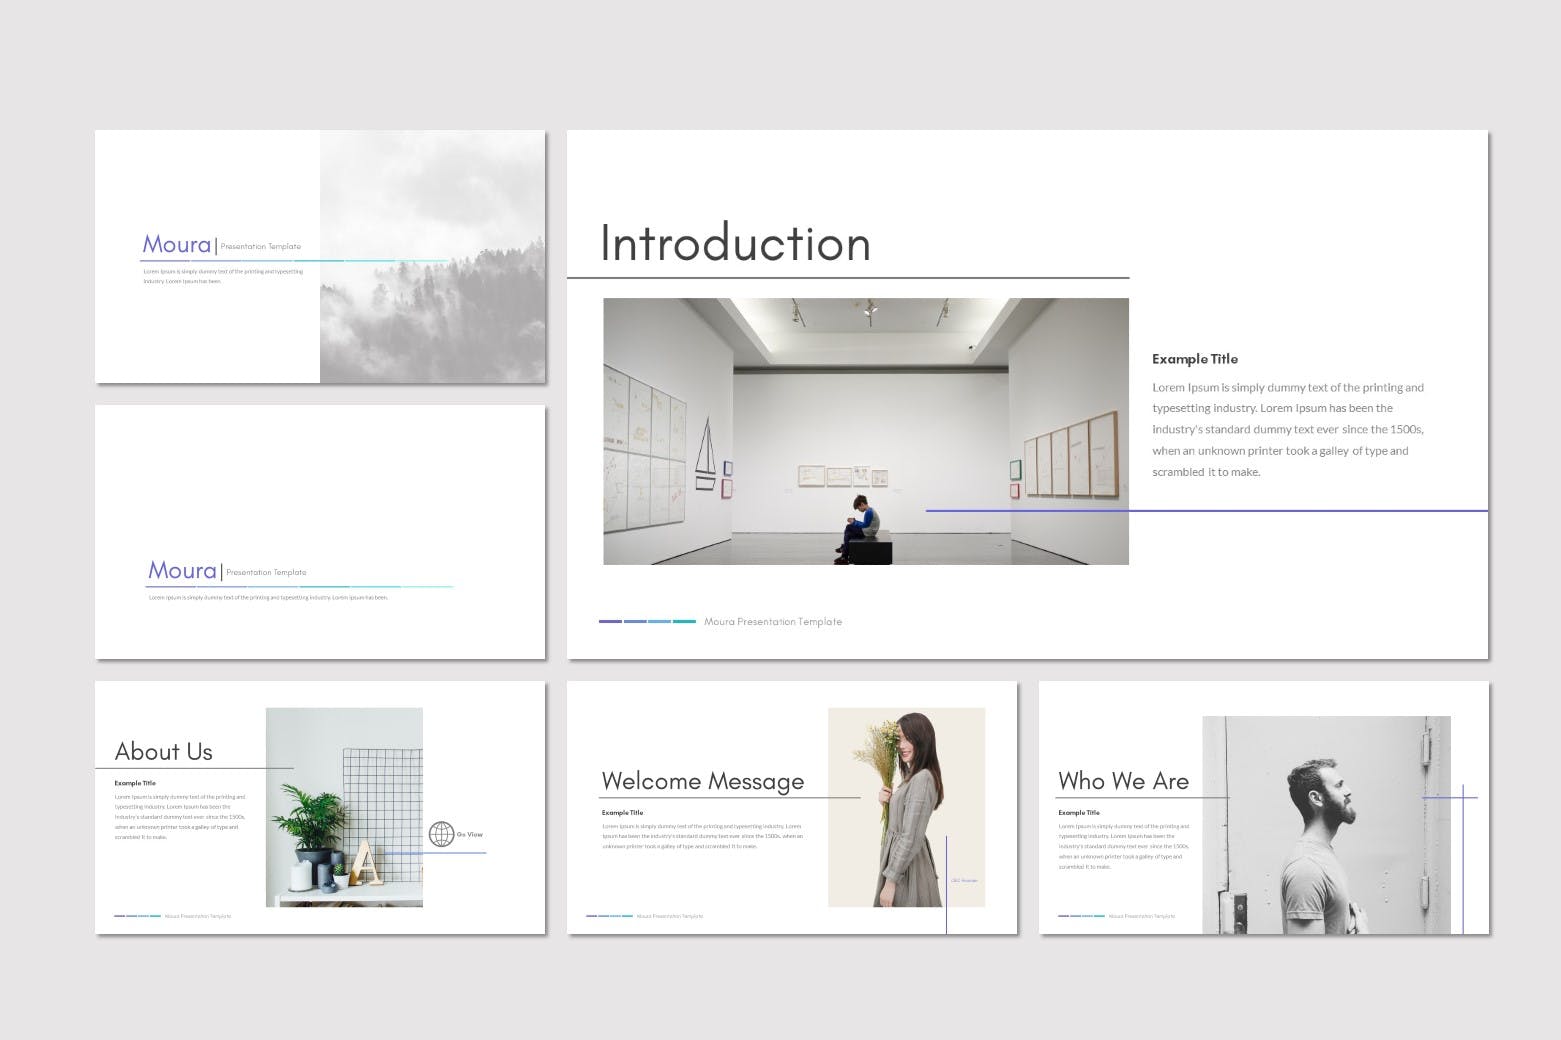Select the Introduction heading text

[734, 243]
